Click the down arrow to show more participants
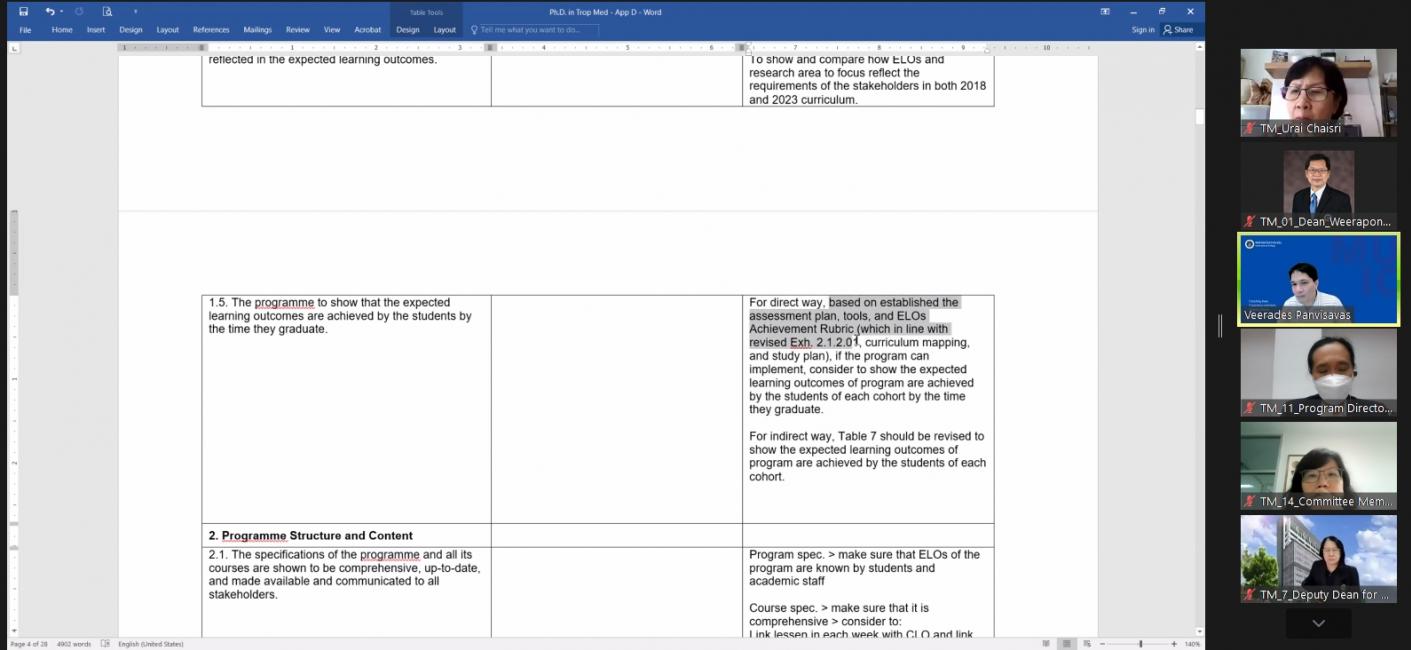1411x650 pixels. [1318, 623]
